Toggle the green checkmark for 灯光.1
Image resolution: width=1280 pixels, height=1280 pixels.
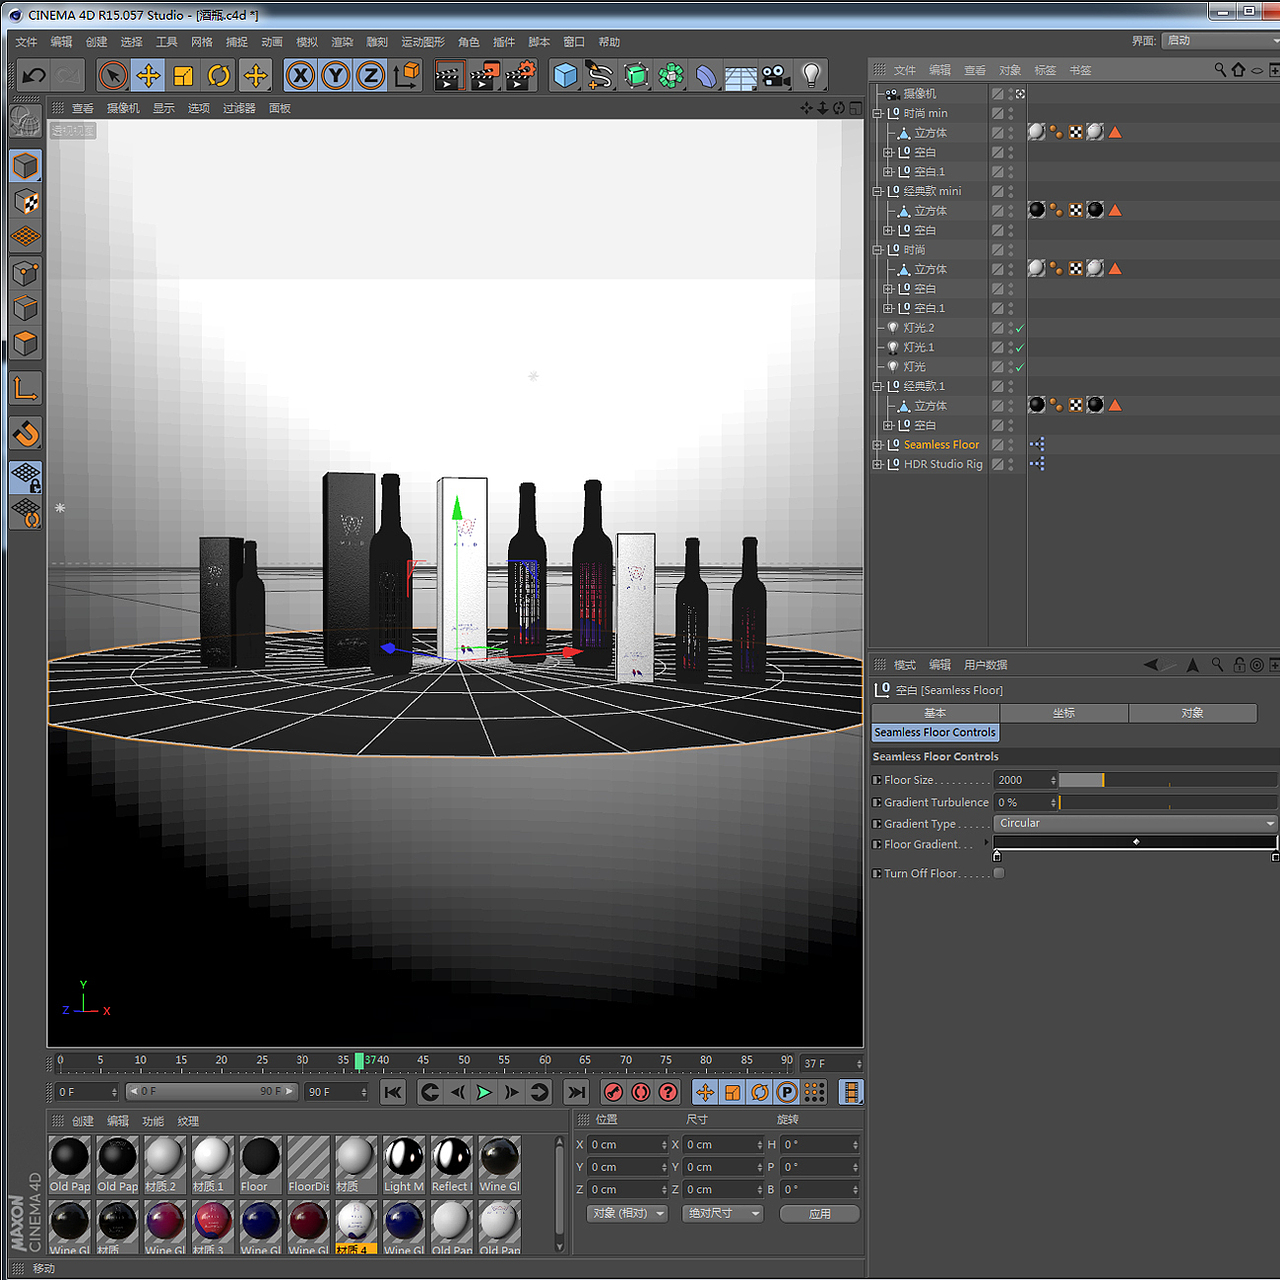(1019, 347)
